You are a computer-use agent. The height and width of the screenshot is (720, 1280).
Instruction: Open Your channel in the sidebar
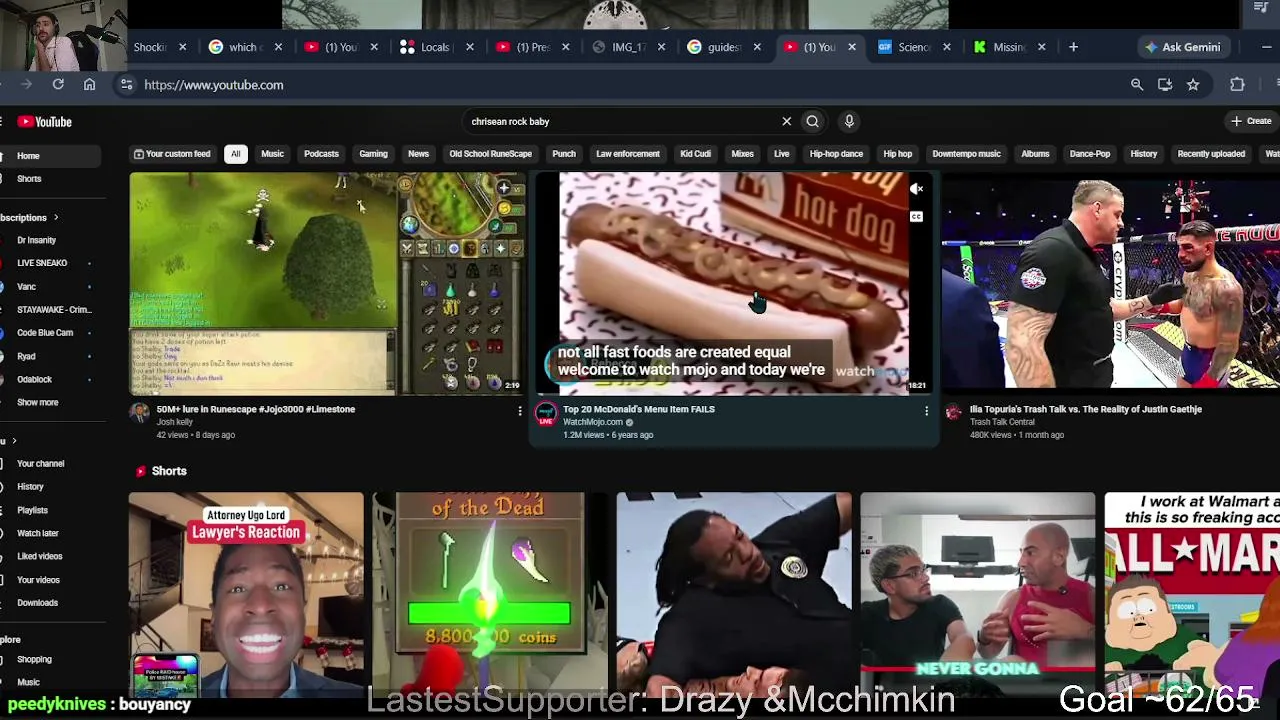[x=48, y=464]
